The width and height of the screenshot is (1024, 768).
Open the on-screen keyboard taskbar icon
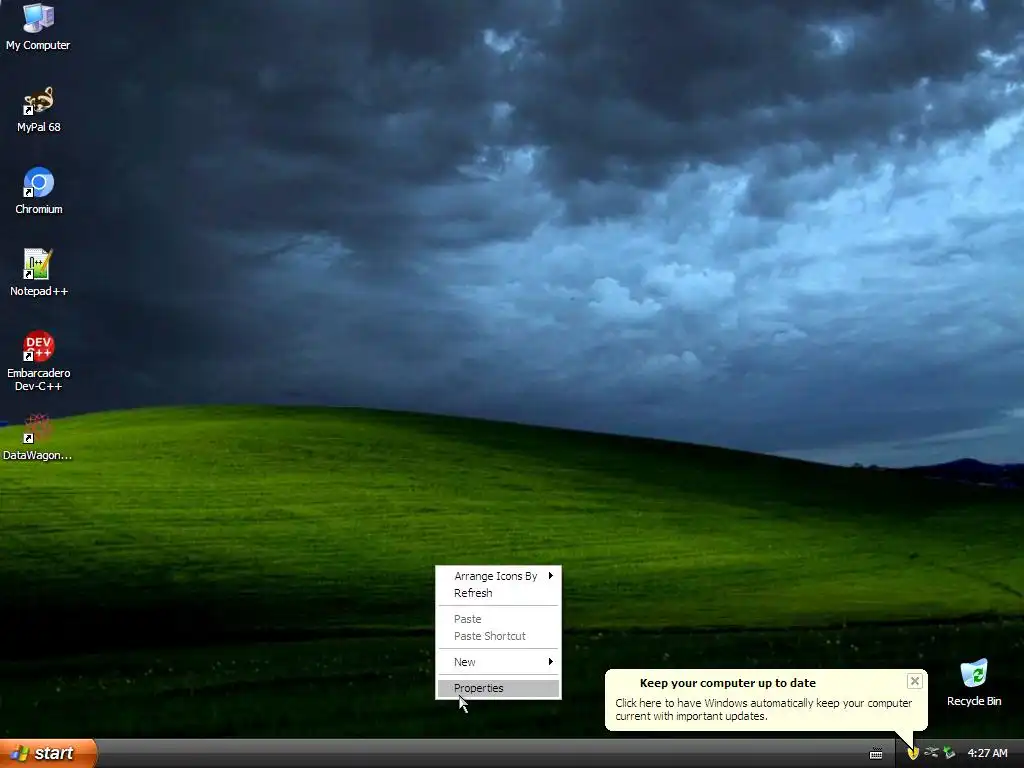coord(876,754)
